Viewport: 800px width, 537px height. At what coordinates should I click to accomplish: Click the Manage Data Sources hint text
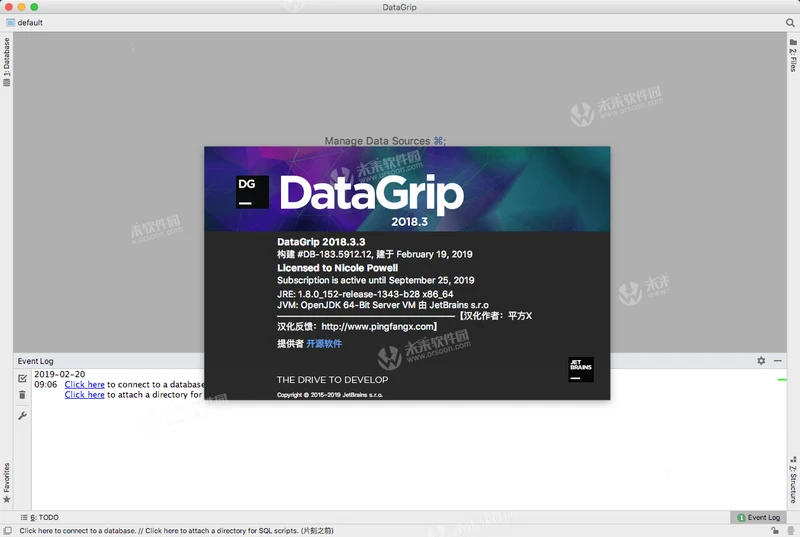tap(385, 141)
